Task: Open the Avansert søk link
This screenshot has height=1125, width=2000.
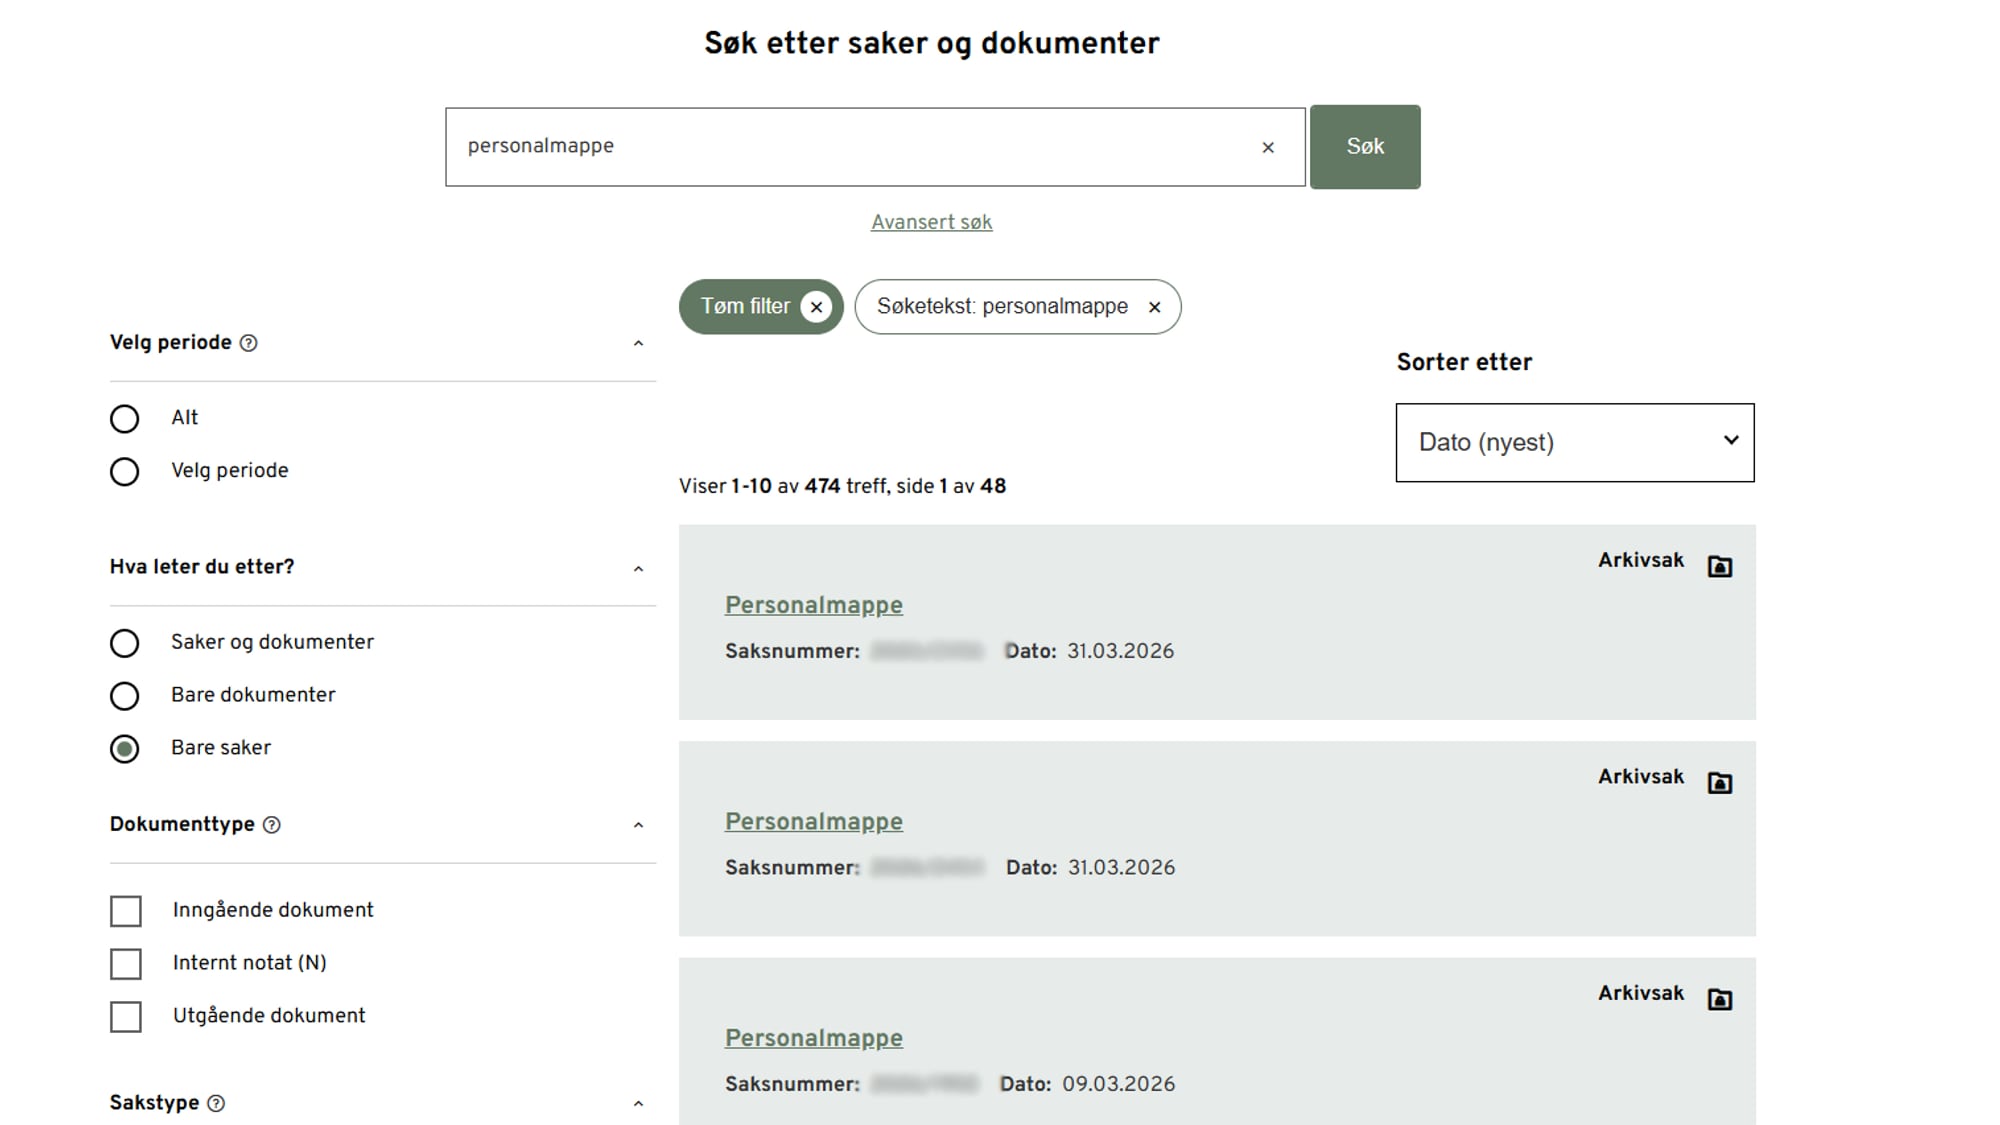Action: click(x=931, y=222)
